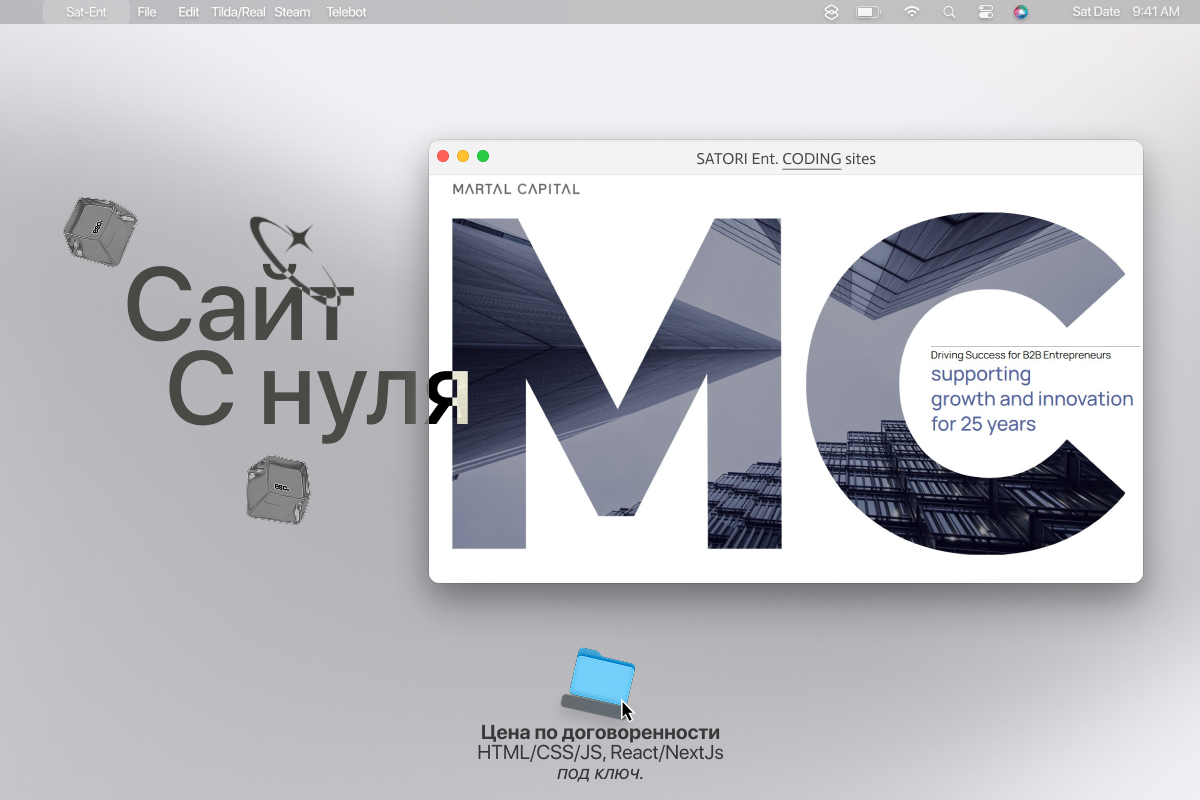The height and width of the screenshot is (800, 1200).
Task: Open the Control Center icon
Action: (985, 12)
